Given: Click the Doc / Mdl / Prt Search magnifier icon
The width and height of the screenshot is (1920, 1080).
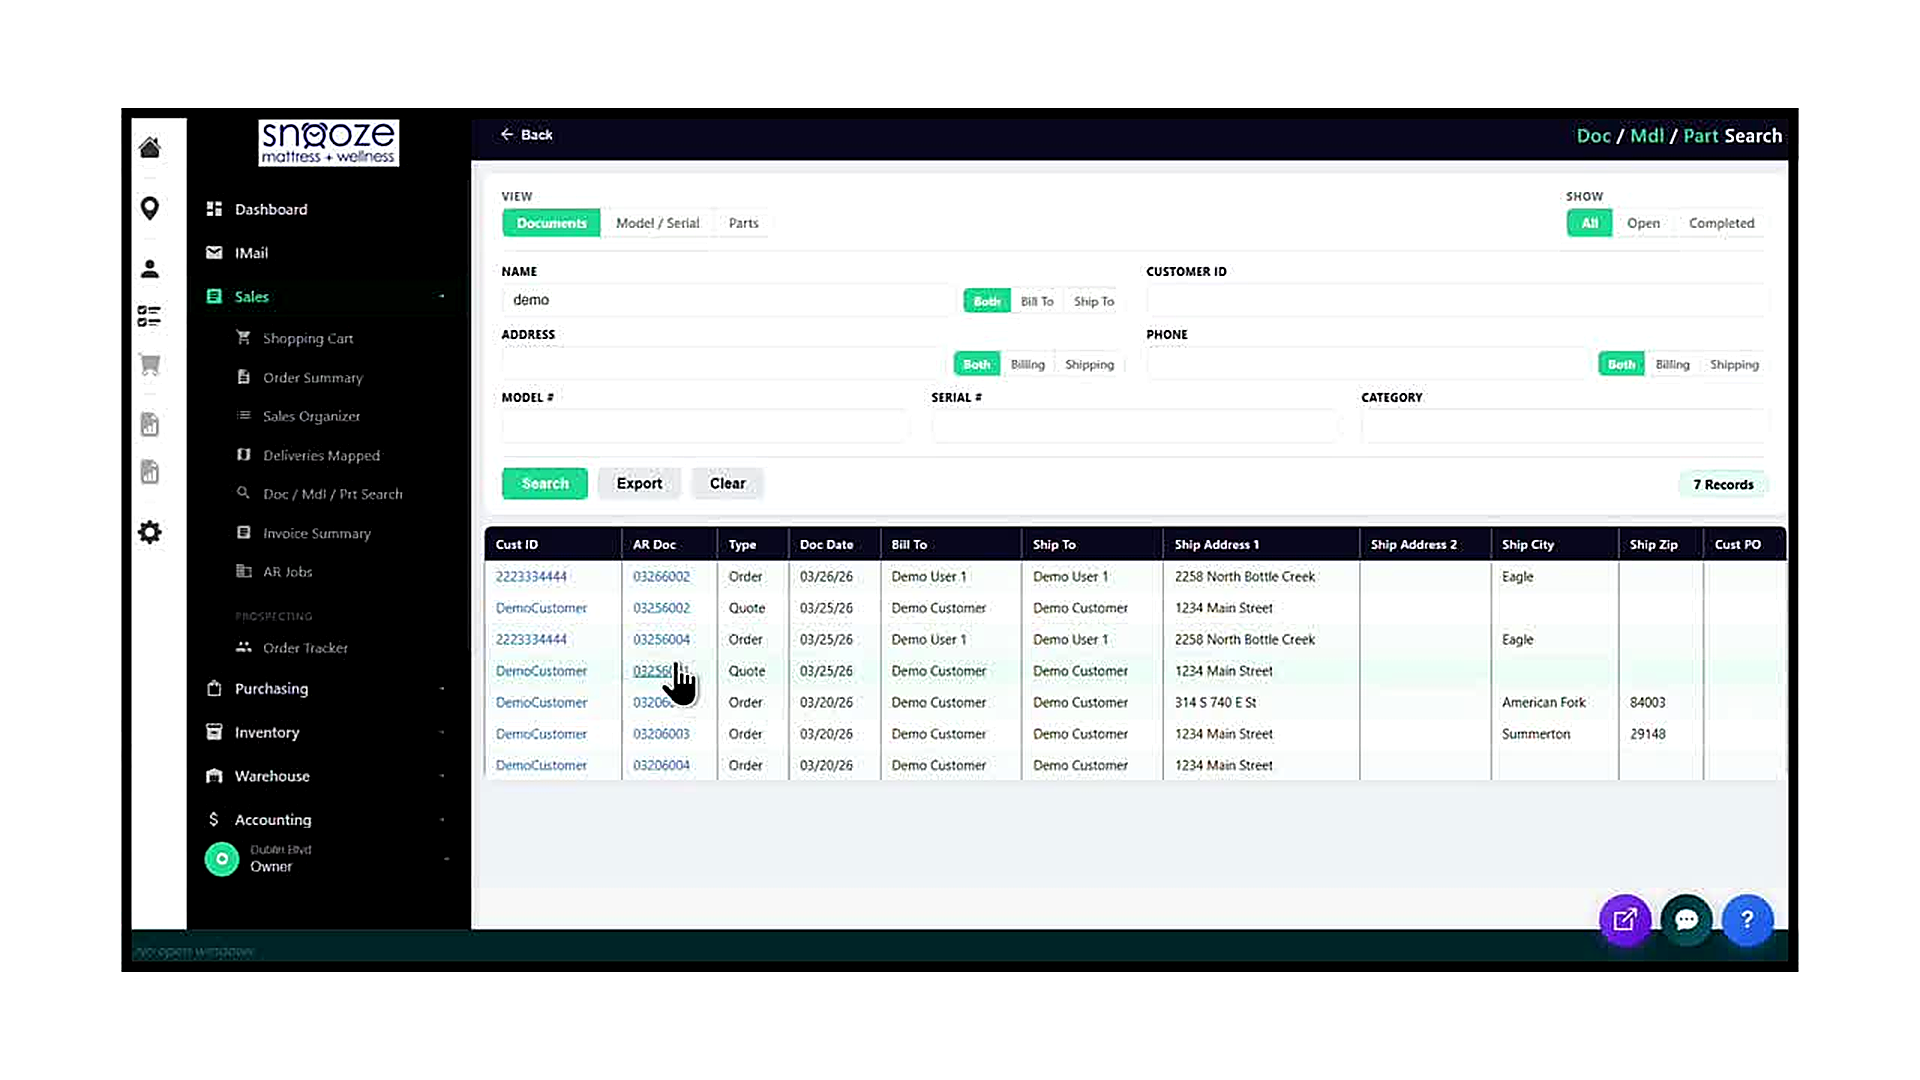Looking at the screenshot, I should point(243,493).
